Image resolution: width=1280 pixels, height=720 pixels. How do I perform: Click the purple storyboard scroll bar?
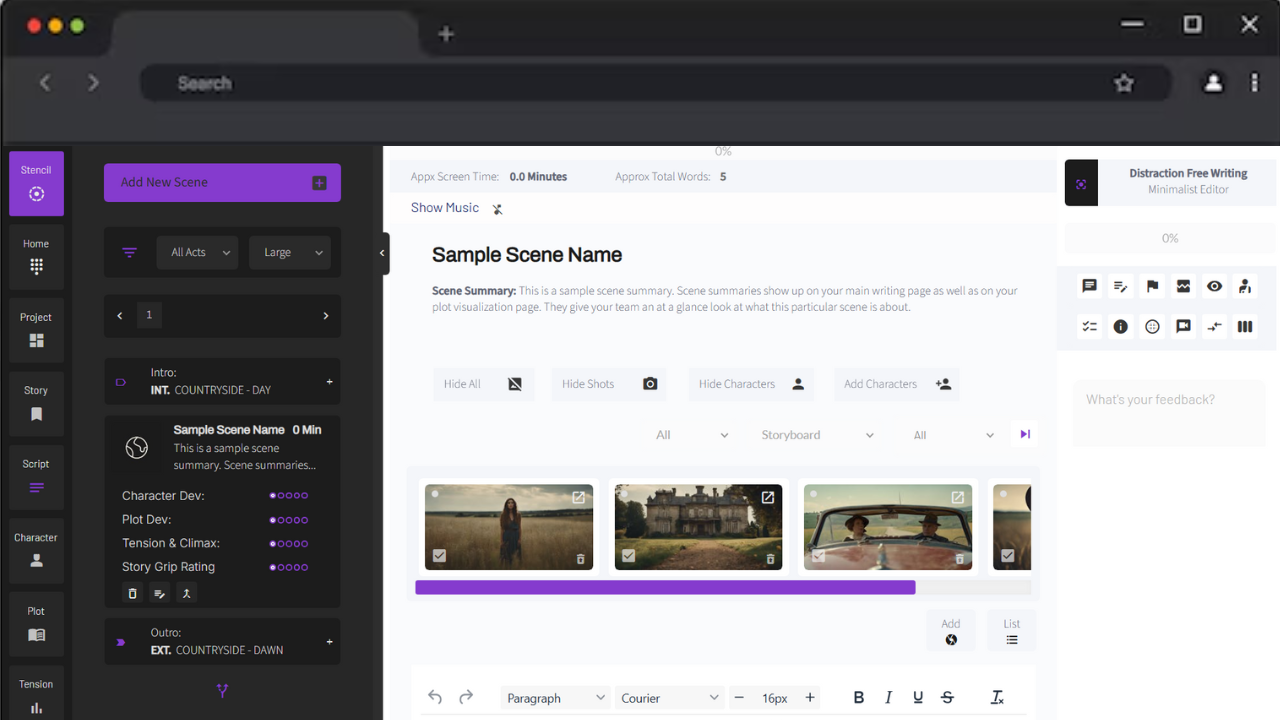pos(665,588)
